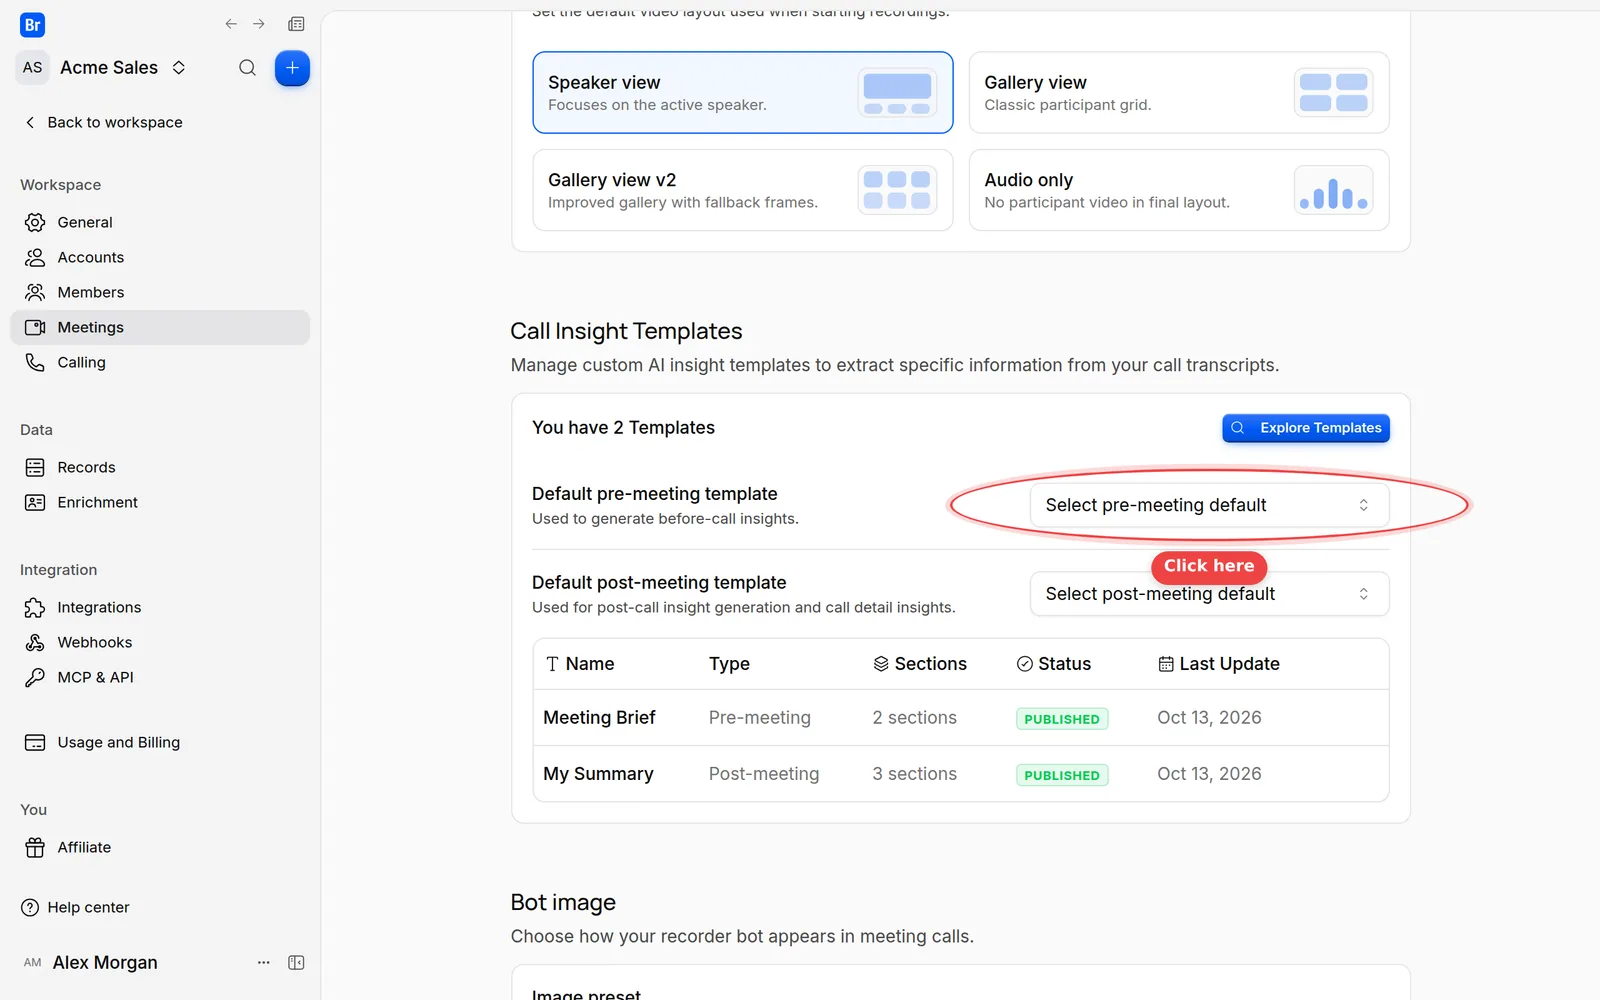Select the Gallery view layout

pyautogui.click(x=1179, y=92)
